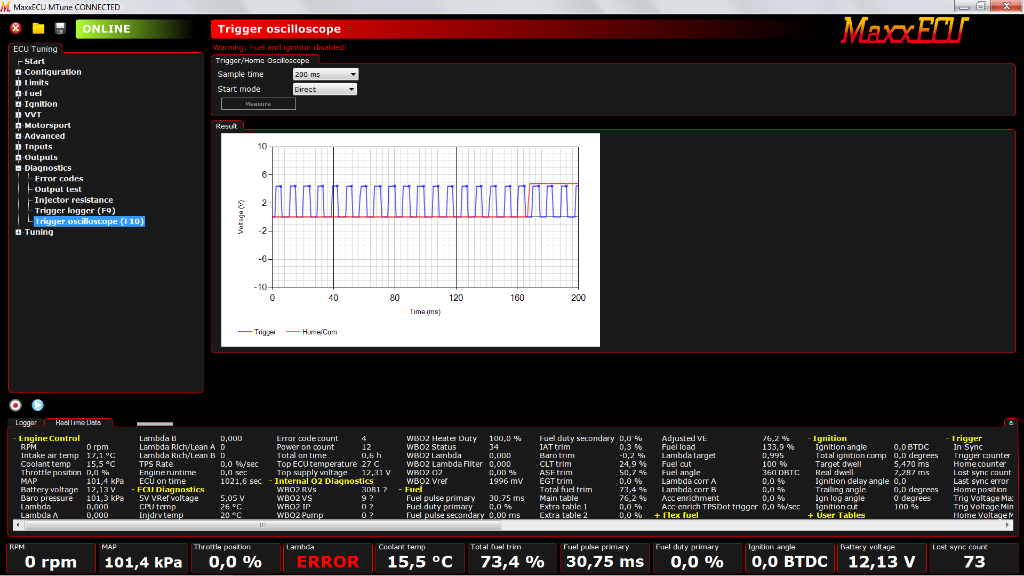This screenshot has height=576, width=1024.
Task: Collapse the Diagnostics tree node
Action: [x=18, y=168]
